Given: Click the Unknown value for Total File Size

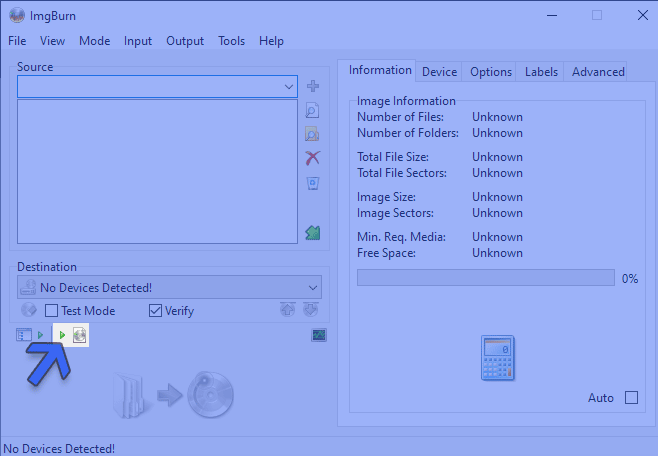Looking at the screenshot, I should [497, 157].
